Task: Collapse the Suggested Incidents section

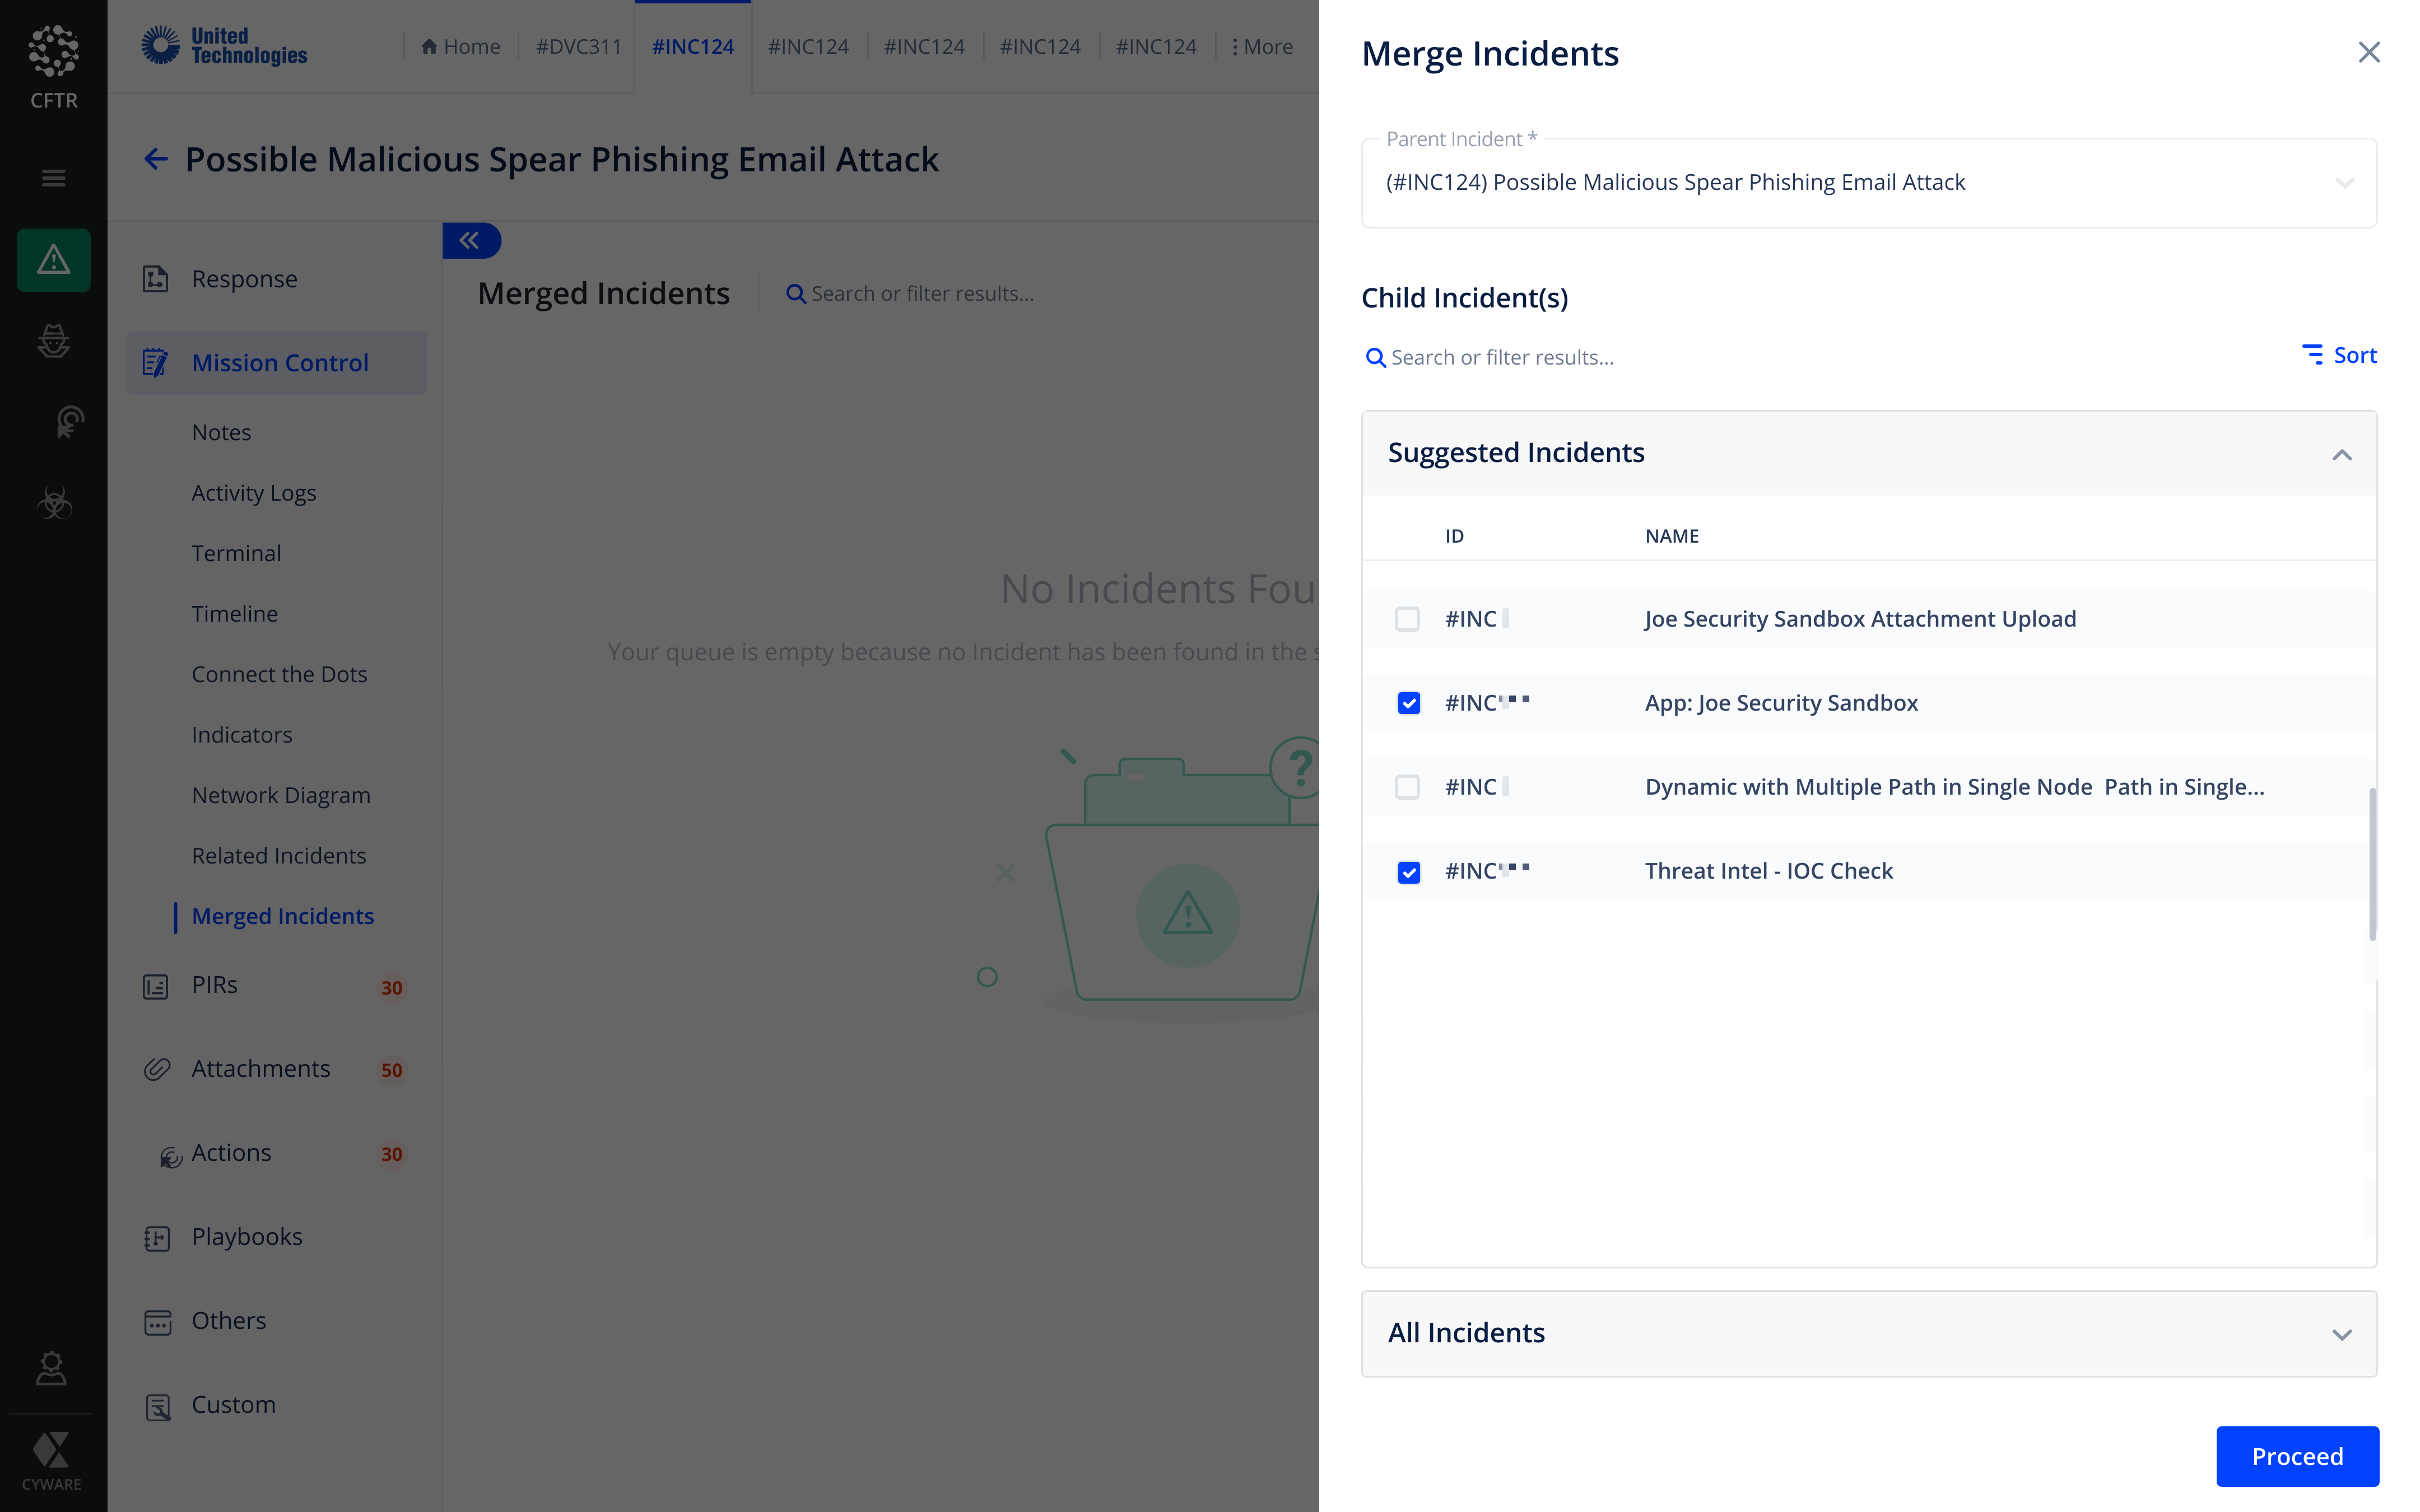Action: 2341,454
